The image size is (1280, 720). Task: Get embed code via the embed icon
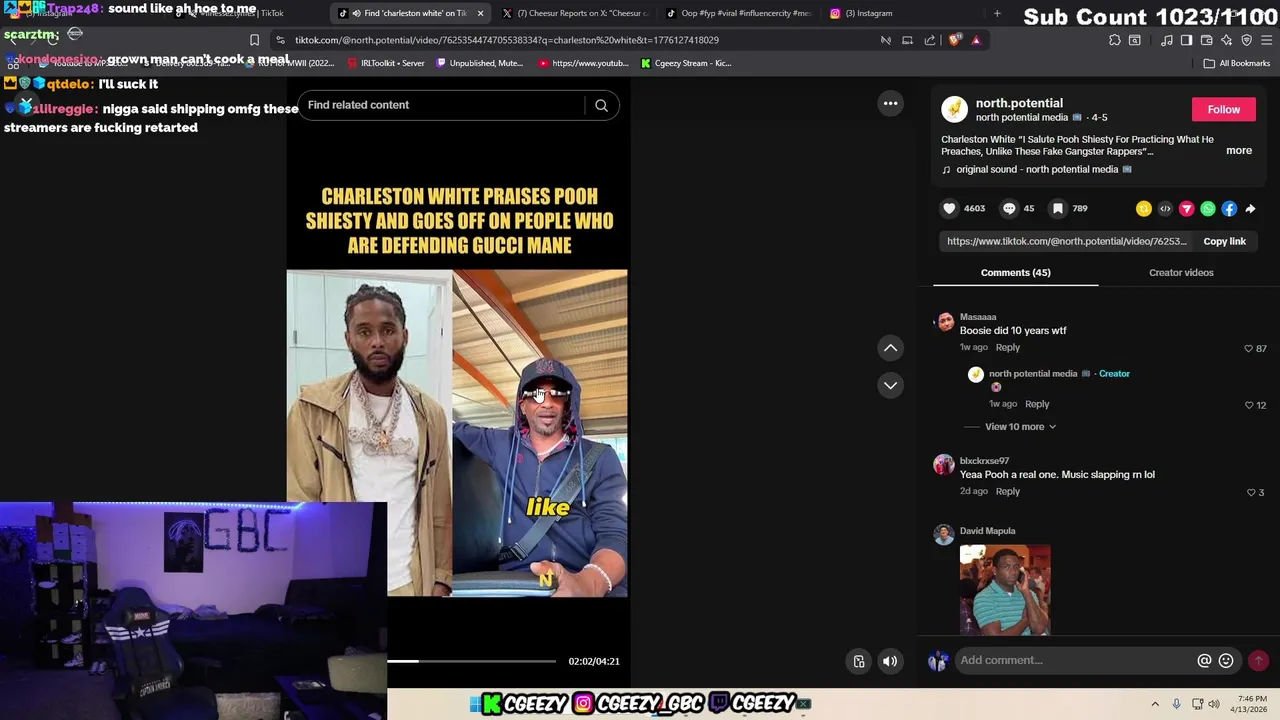coord(1165,208)
